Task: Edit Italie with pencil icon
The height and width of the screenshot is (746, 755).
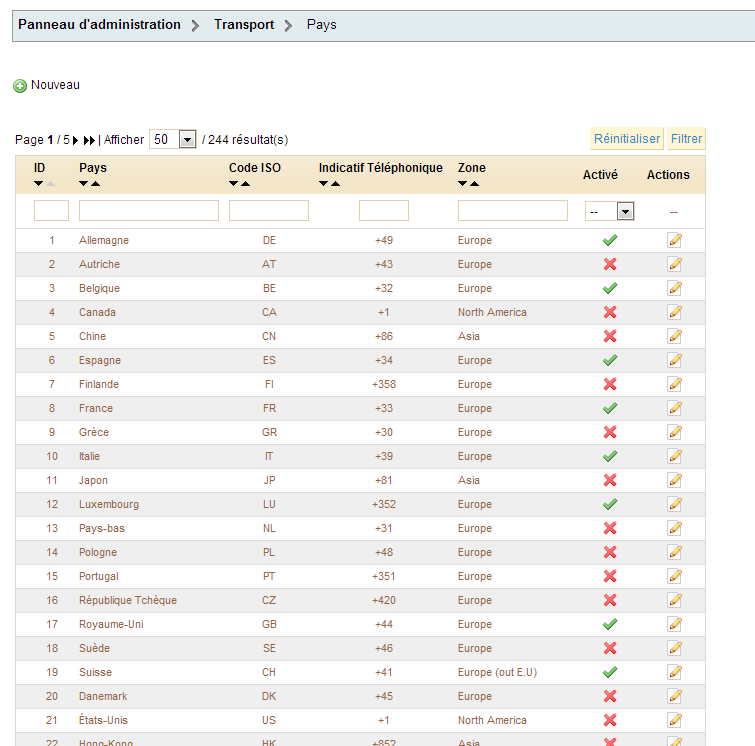Action: coord(675,456)
